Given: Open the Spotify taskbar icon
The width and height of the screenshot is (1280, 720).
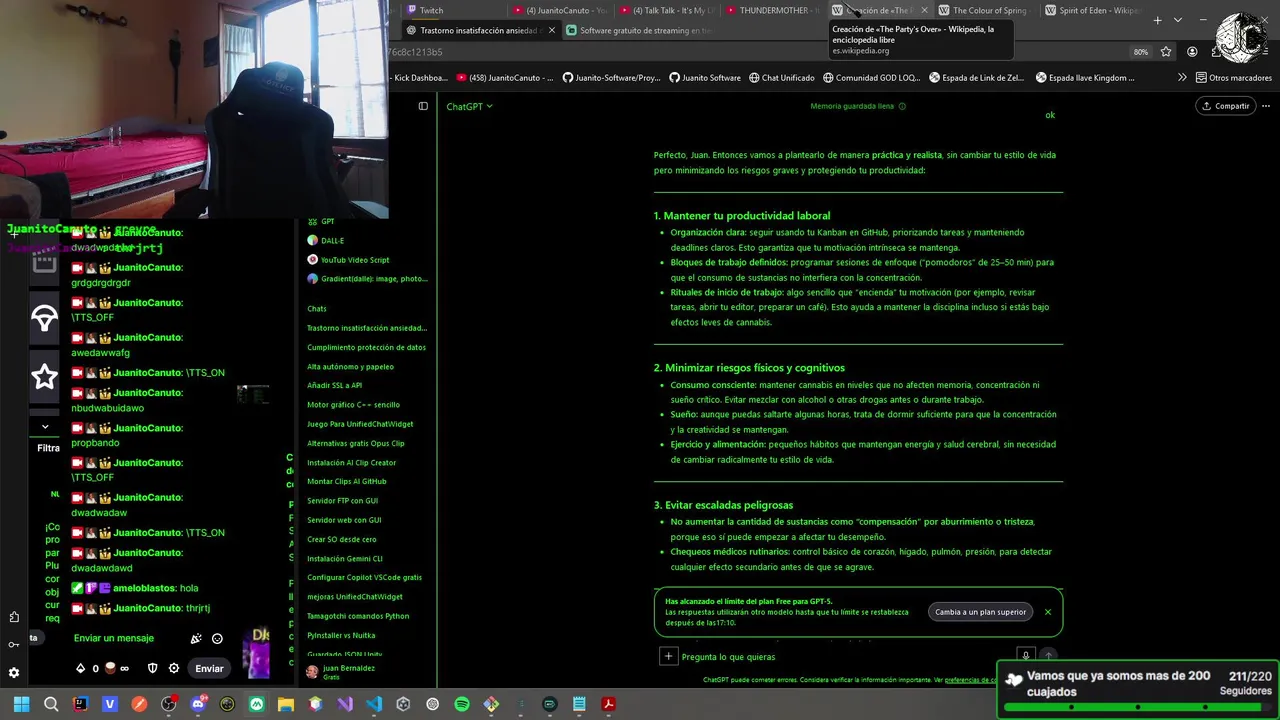Looking at the screenshot, I should (x=462, y=704).
